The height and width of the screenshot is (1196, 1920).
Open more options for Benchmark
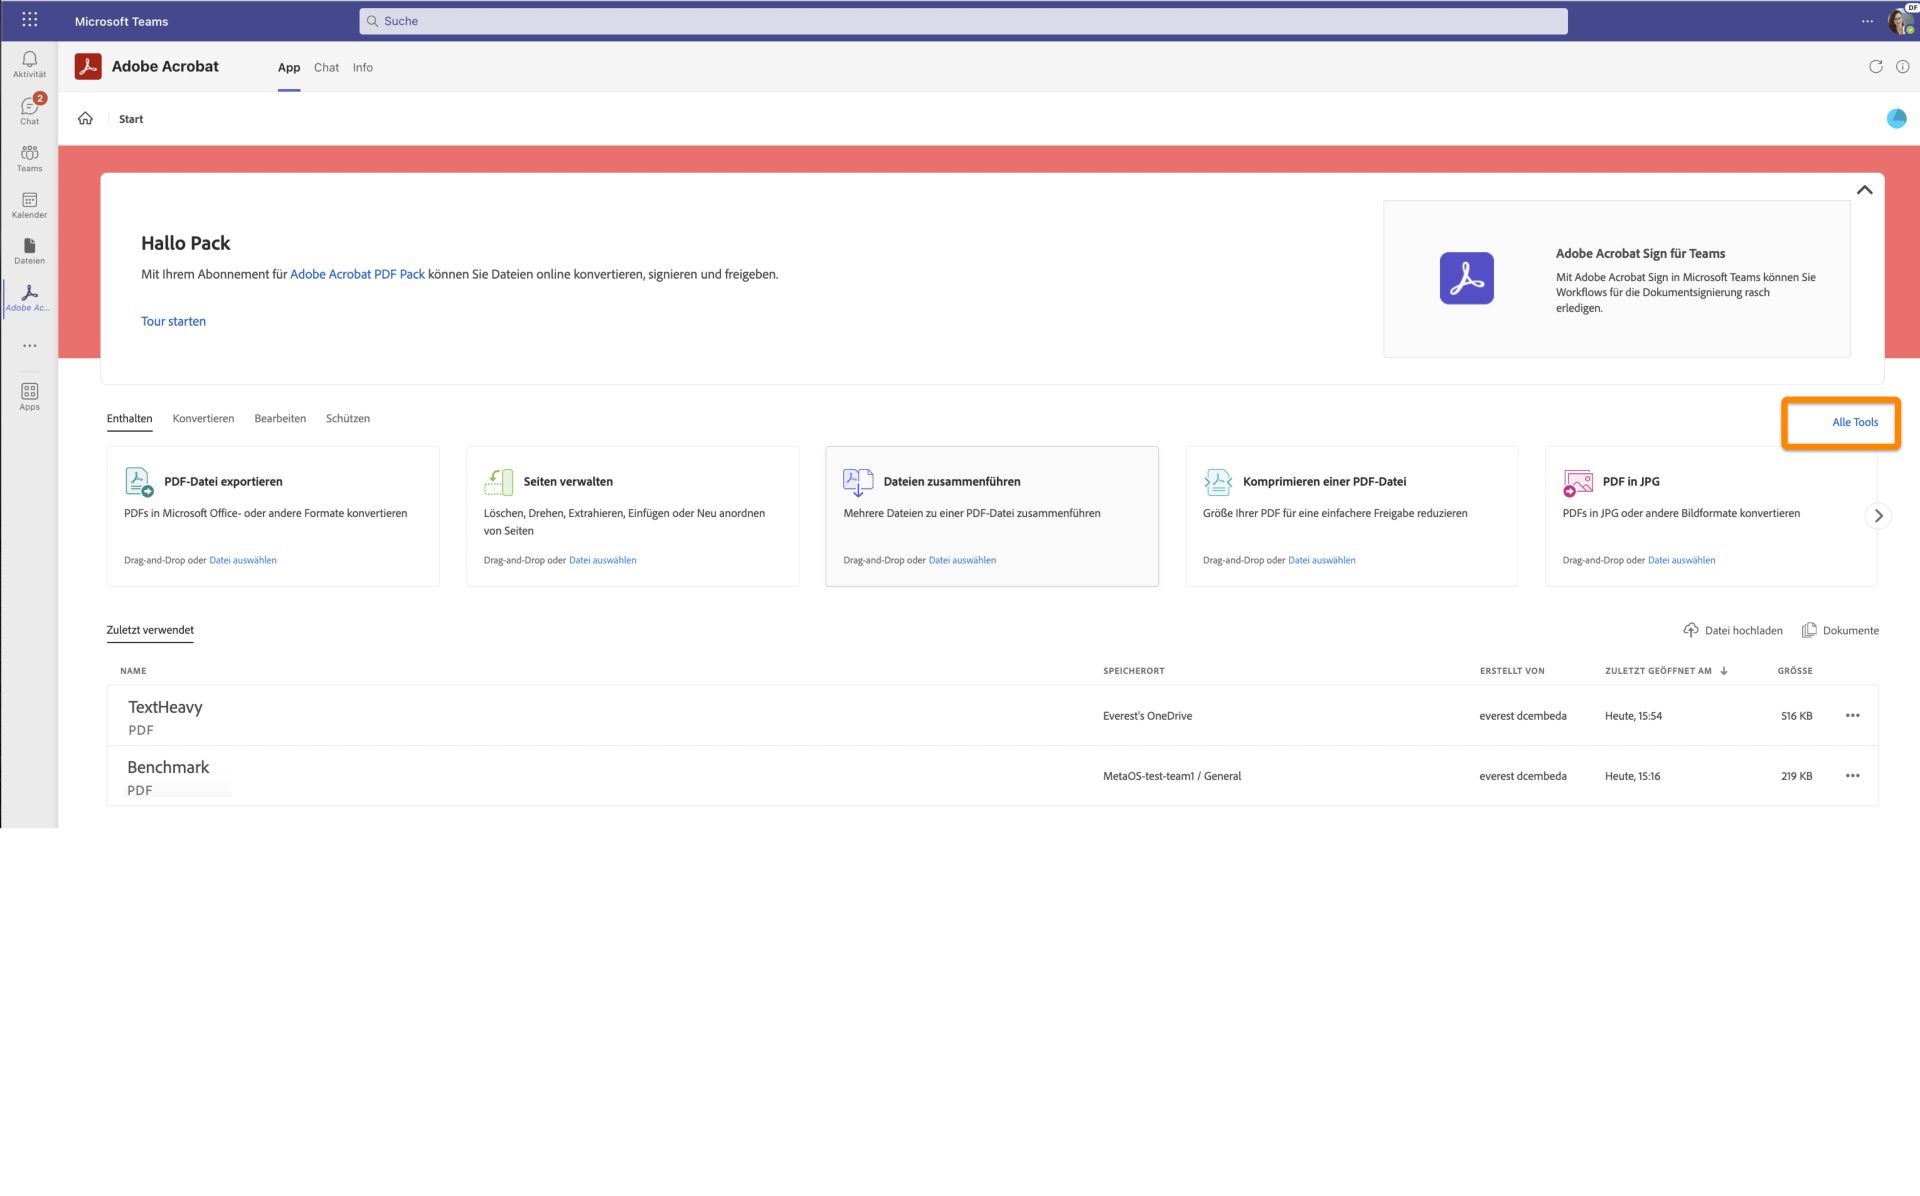click(1852, 776)
